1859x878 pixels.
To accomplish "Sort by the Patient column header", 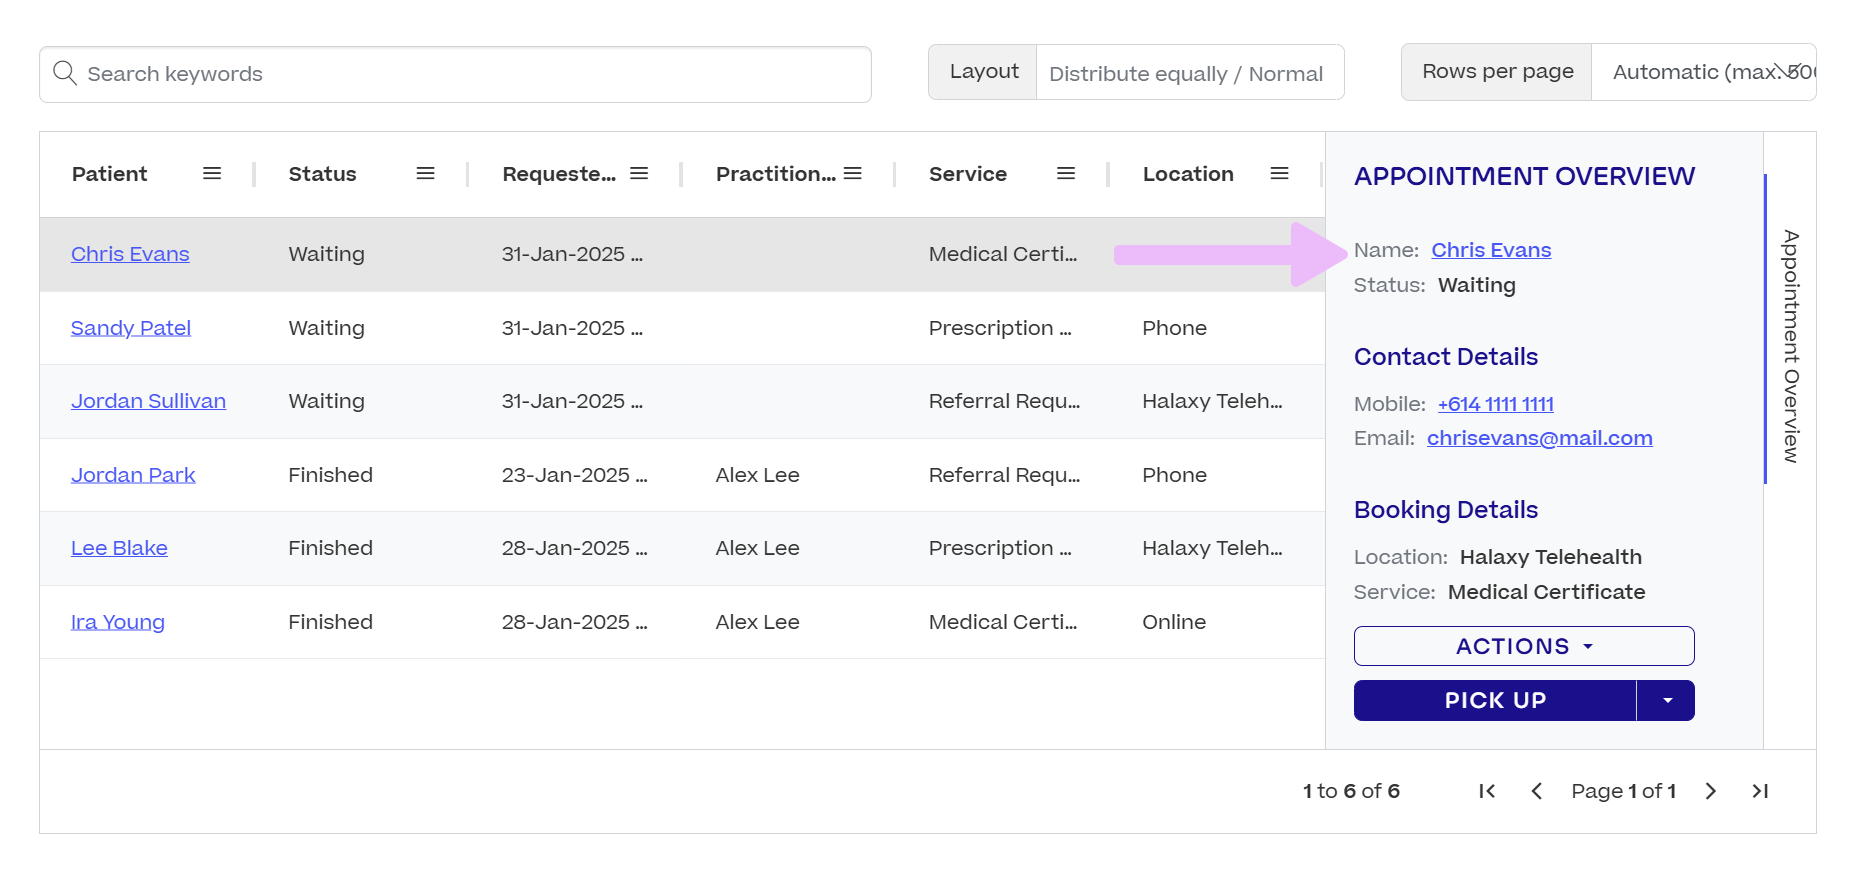I will [109, 174].
